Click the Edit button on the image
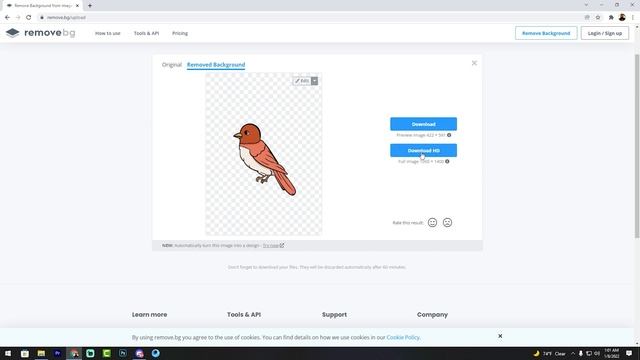Screen dimensions: 640x360 (x=302, y=81)
